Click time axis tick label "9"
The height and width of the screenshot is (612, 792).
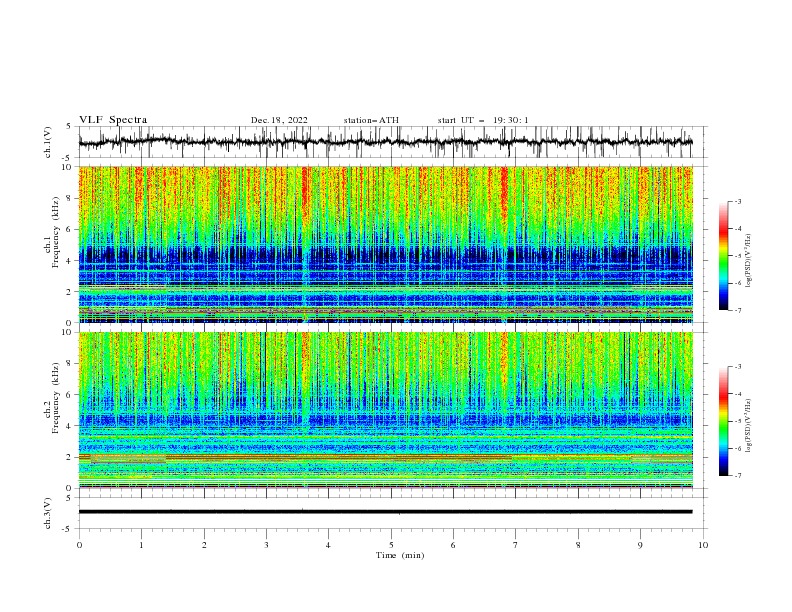tap(640, 545)
